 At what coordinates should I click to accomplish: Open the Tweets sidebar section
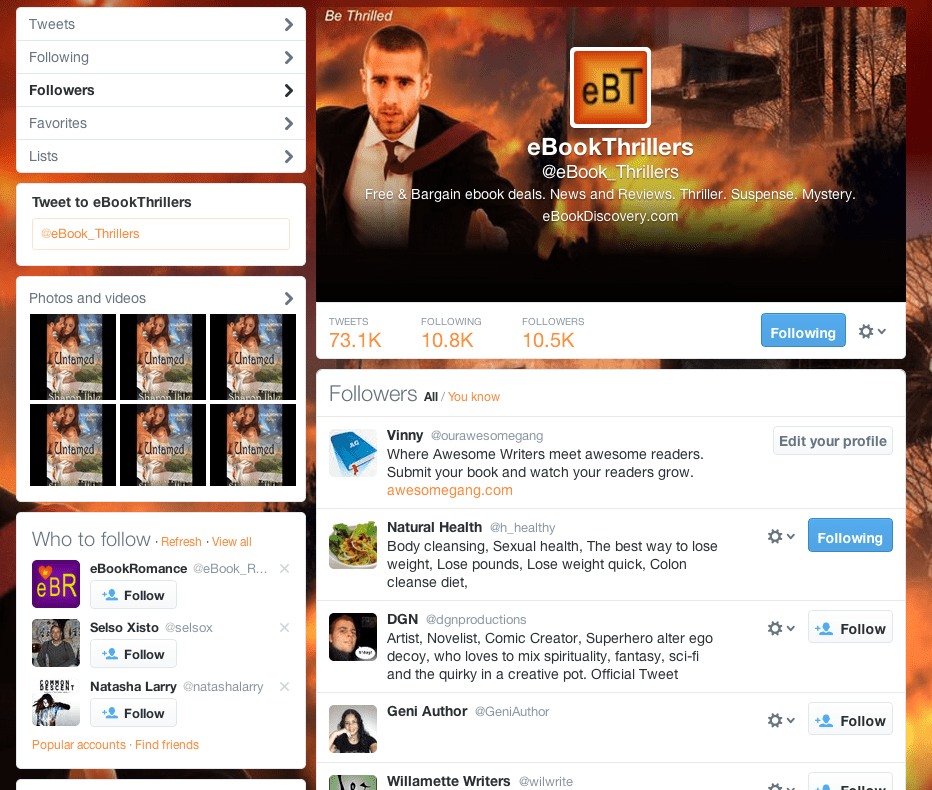point(161,24)
